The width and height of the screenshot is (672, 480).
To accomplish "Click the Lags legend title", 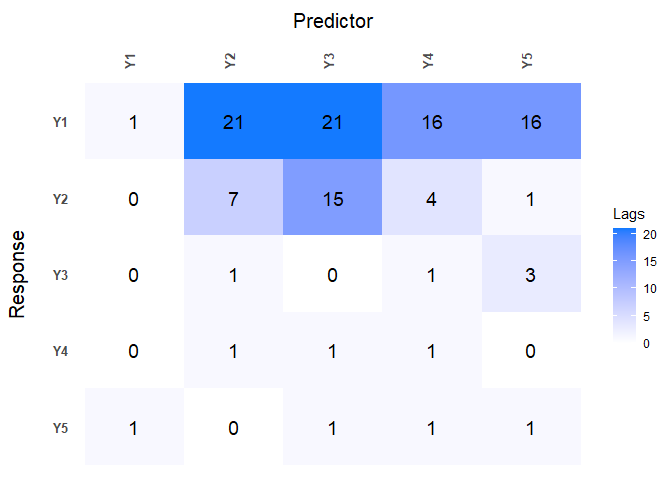I will 629,214.
